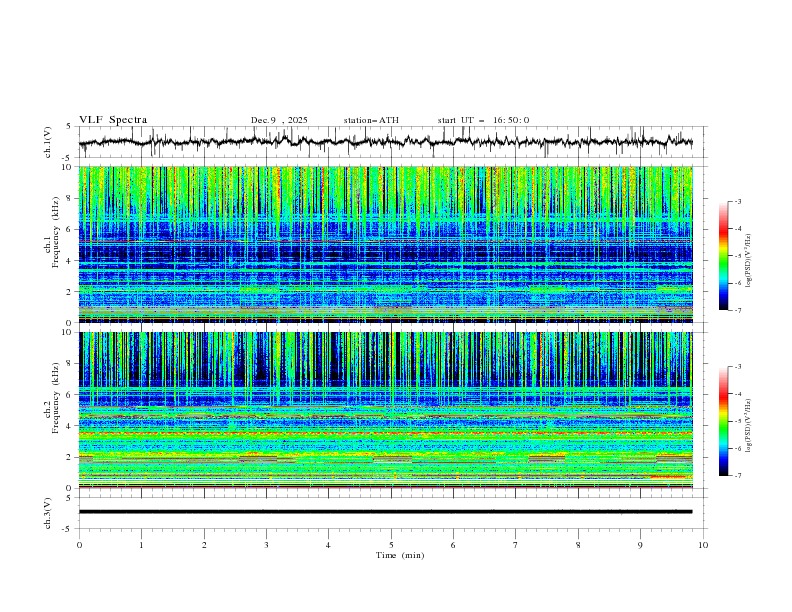
Task: Click the station=ATH label
Action: (371, 120)
